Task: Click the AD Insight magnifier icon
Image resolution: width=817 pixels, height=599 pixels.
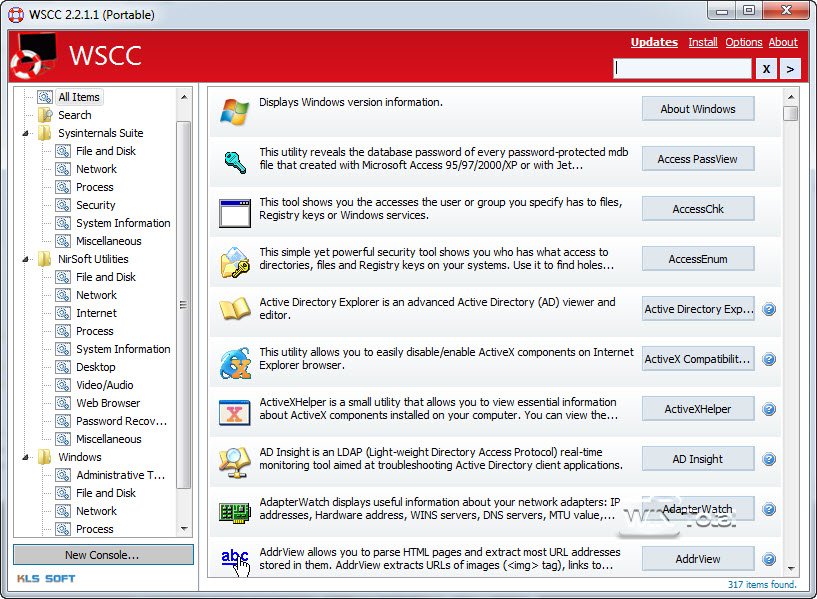Action: tap(234, 462)
